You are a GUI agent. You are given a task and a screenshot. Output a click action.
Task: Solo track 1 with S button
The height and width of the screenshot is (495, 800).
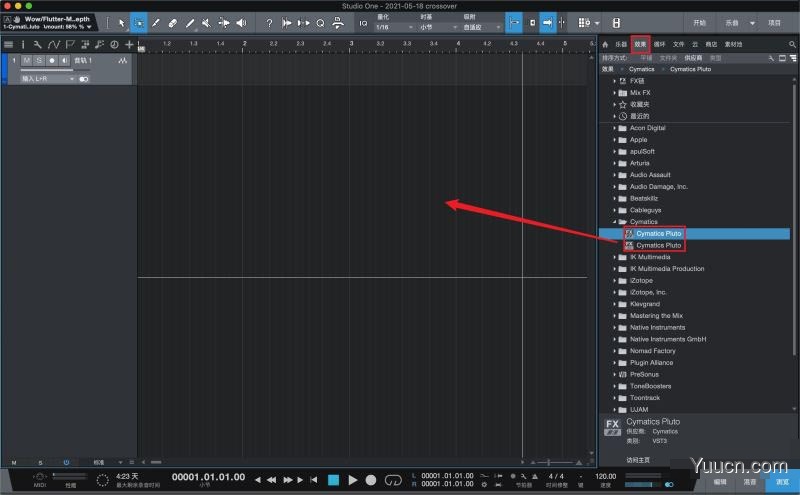[39, 61]
